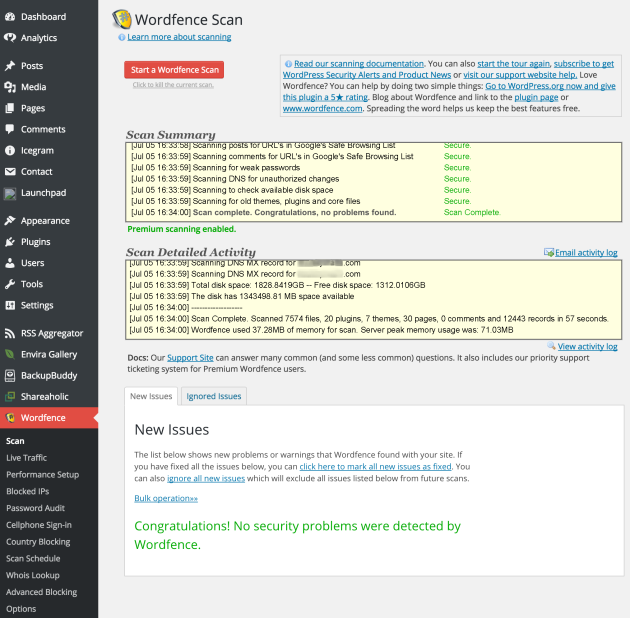This screenshot has height=618, width=630.
Task: Switch to the Ignored Issues tab
Action: (214, 396)
